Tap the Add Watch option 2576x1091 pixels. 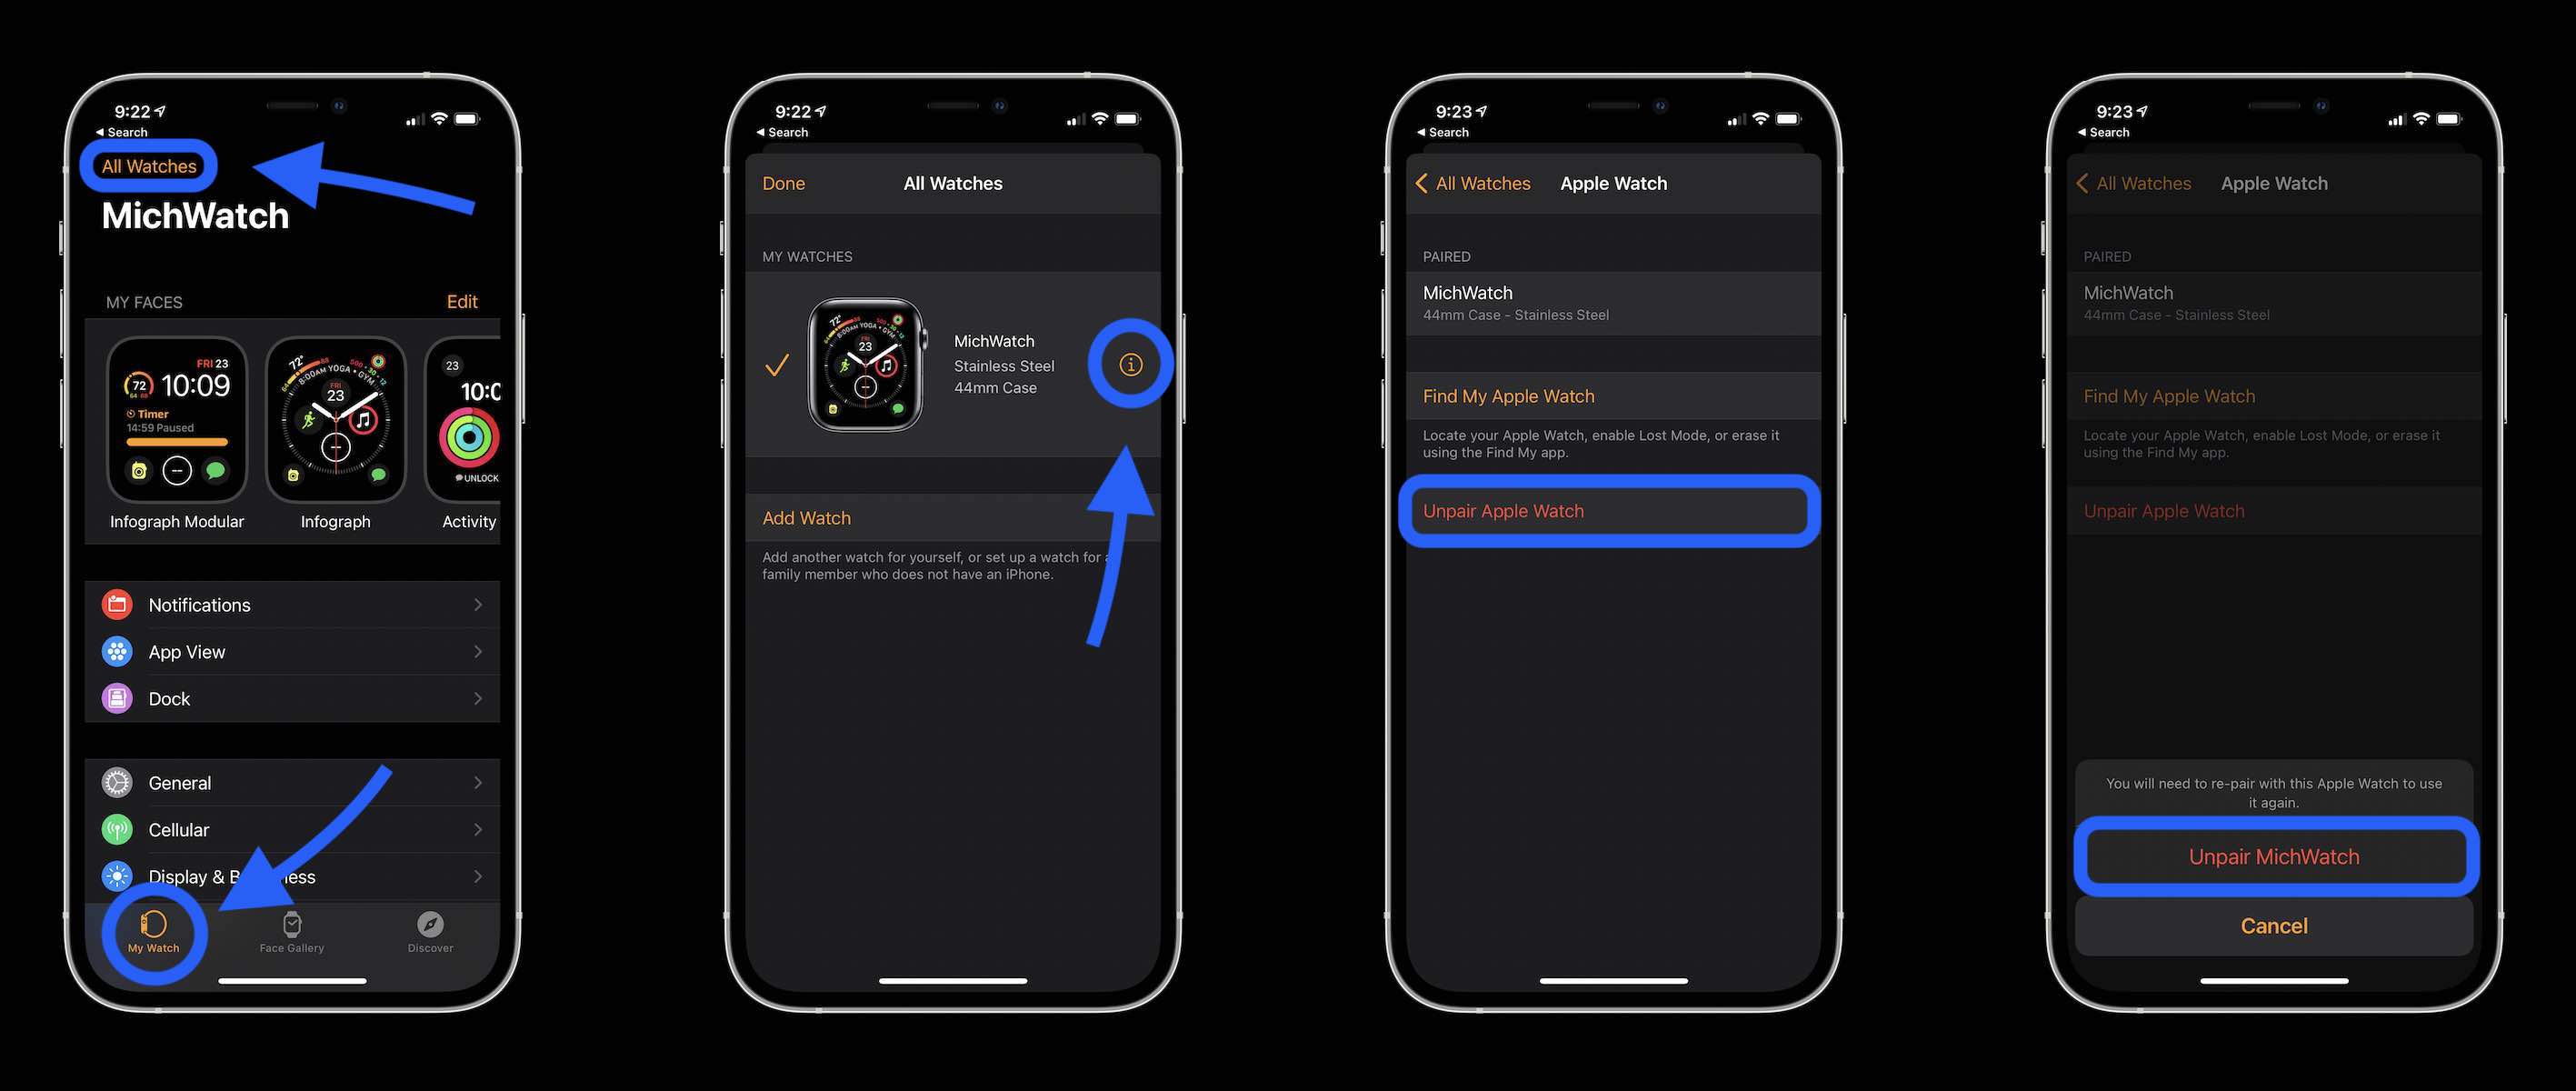click(x=806, y=517)
